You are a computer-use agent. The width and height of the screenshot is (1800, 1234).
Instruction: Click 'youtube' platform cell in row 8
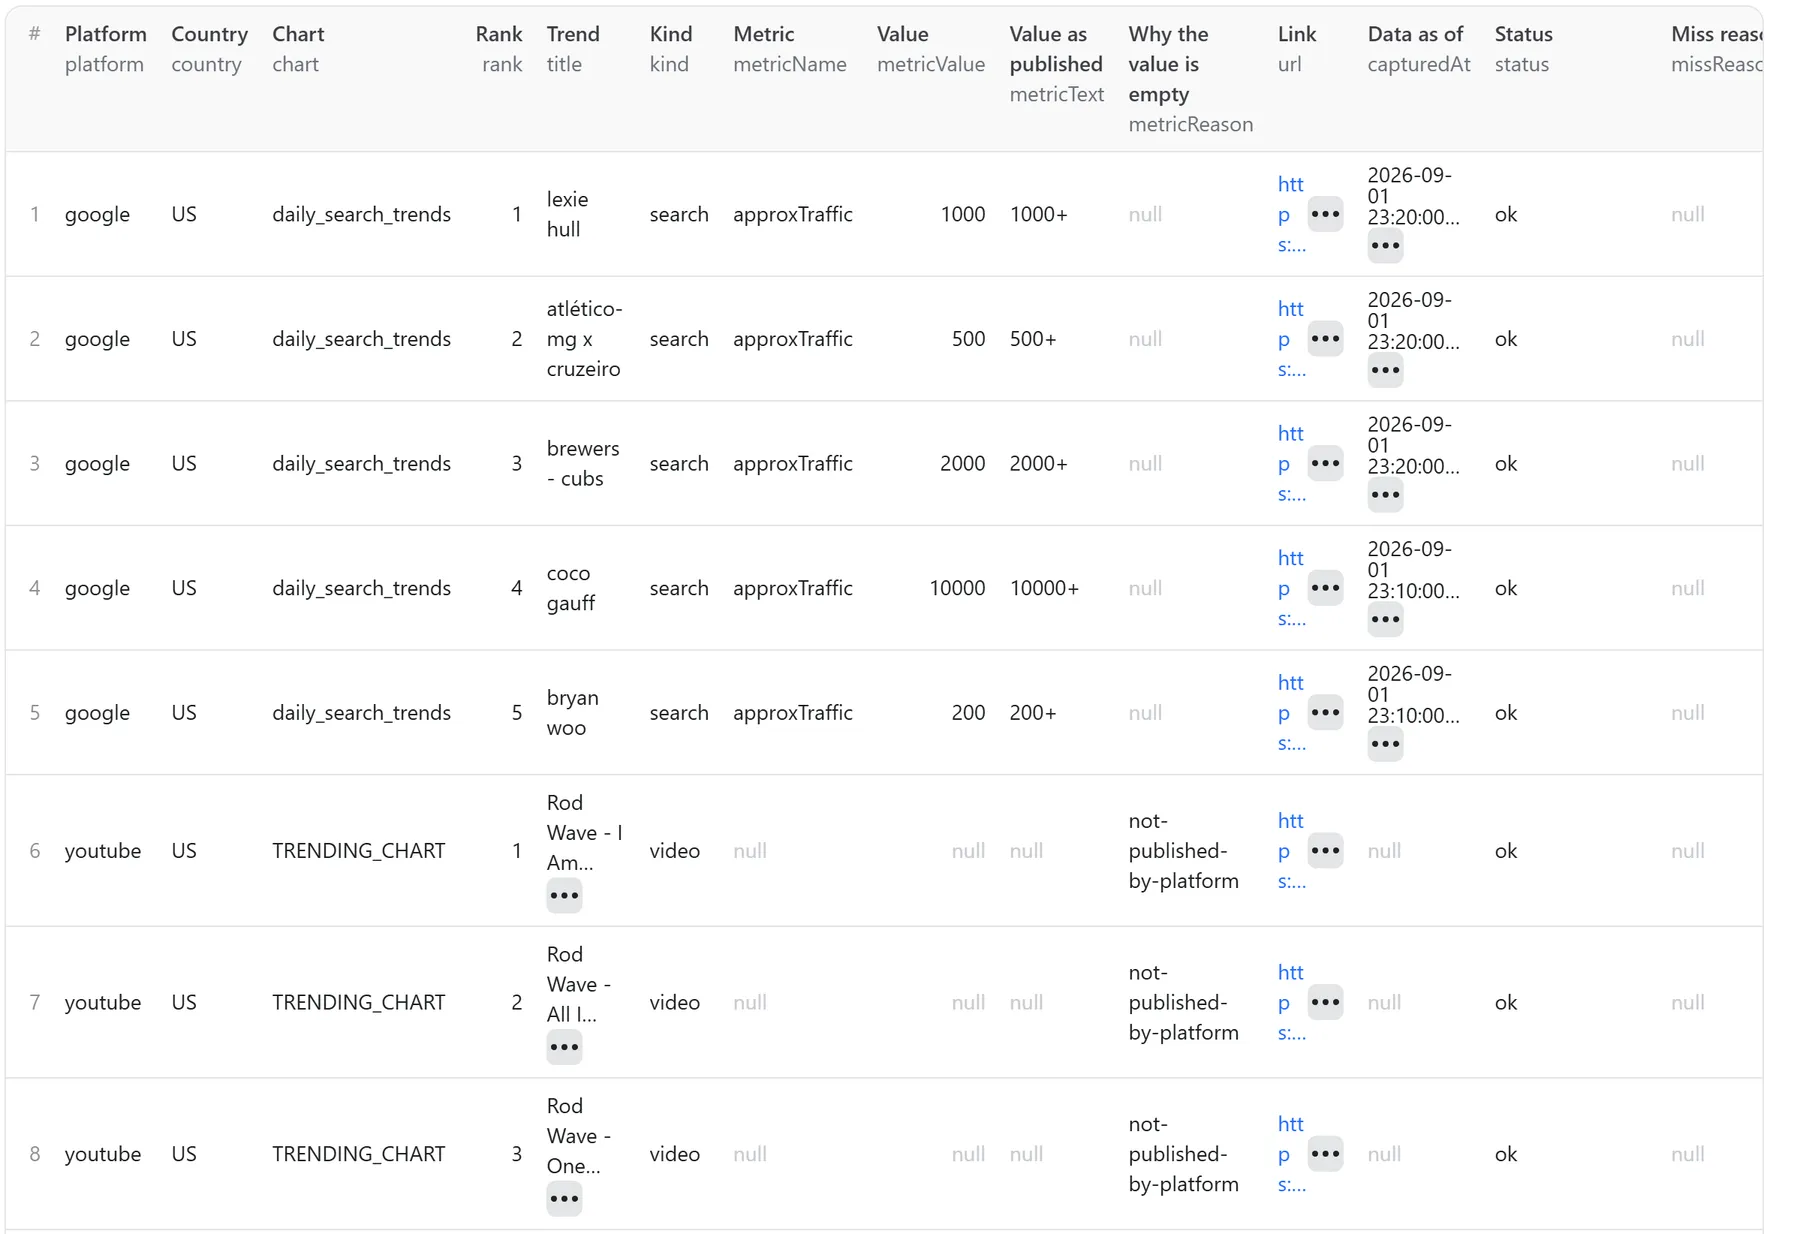(103, 1154)
